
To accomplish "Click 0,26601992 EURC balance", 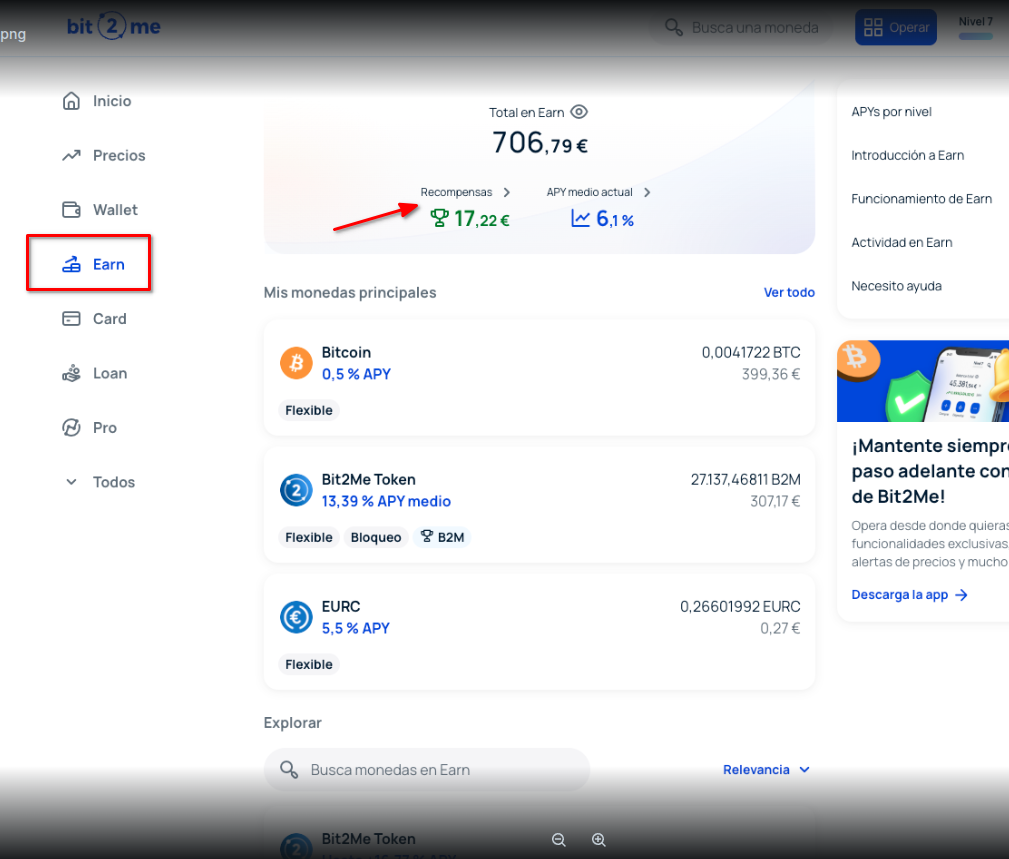I will 740,607.
